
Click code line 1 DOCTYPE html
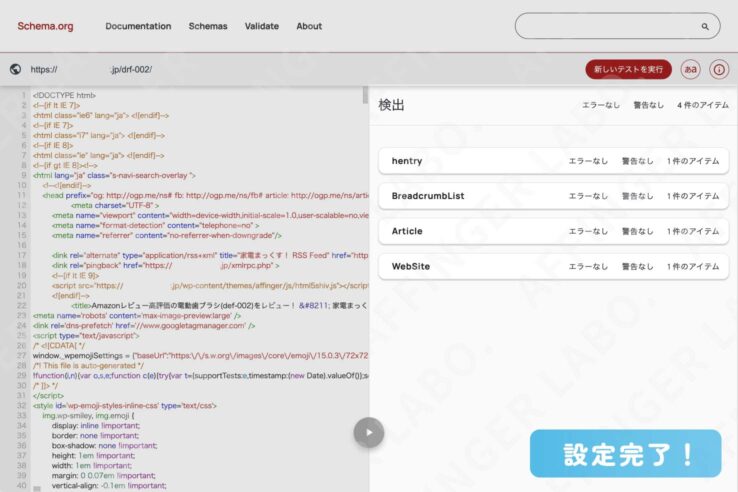64,95
